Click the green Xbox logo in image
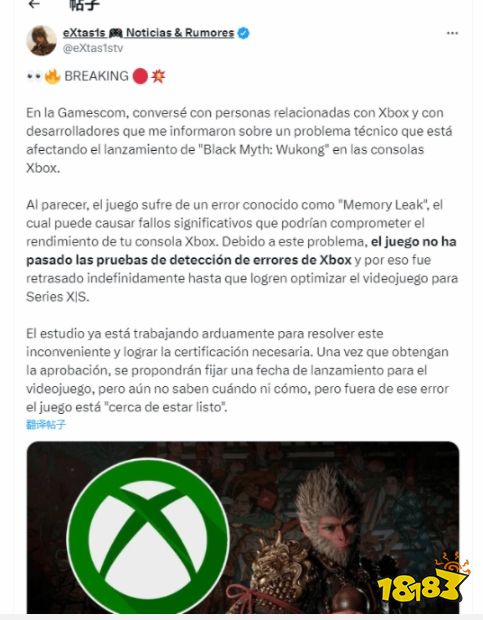 point(148,536)
